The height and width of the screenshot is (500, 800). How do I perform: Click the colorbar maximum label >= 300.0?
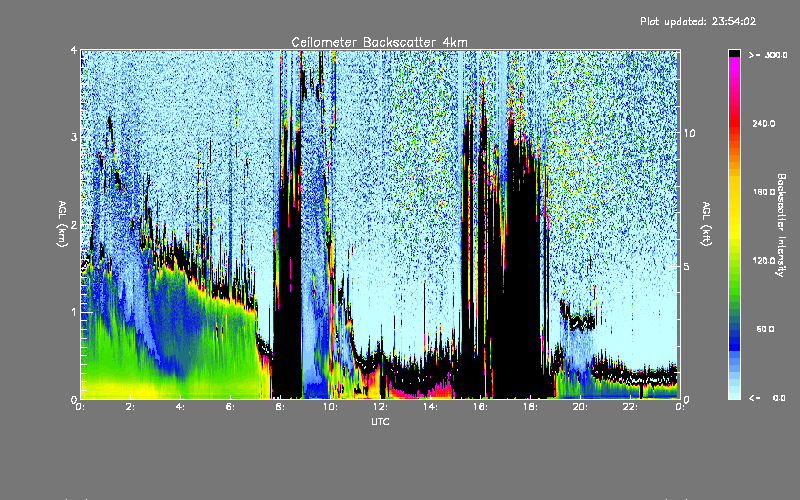(x=768, y=55)
